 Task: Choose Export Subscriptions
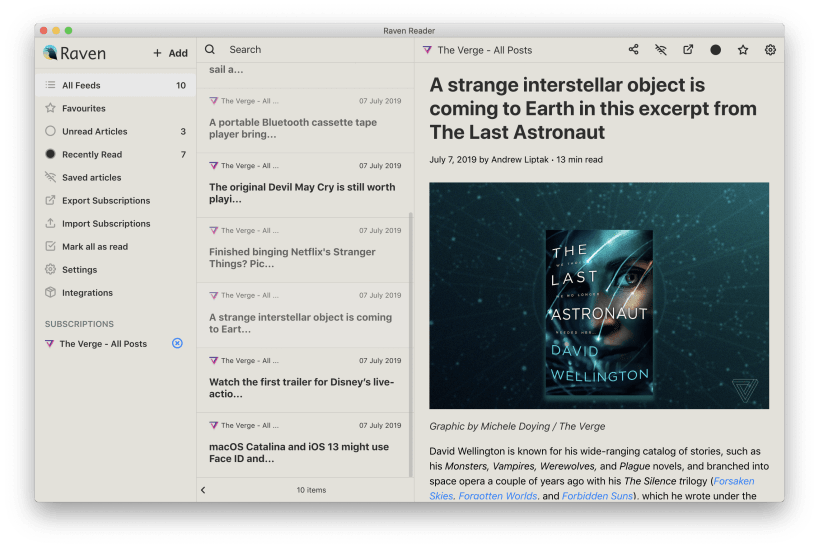click(x=115, y=200)
